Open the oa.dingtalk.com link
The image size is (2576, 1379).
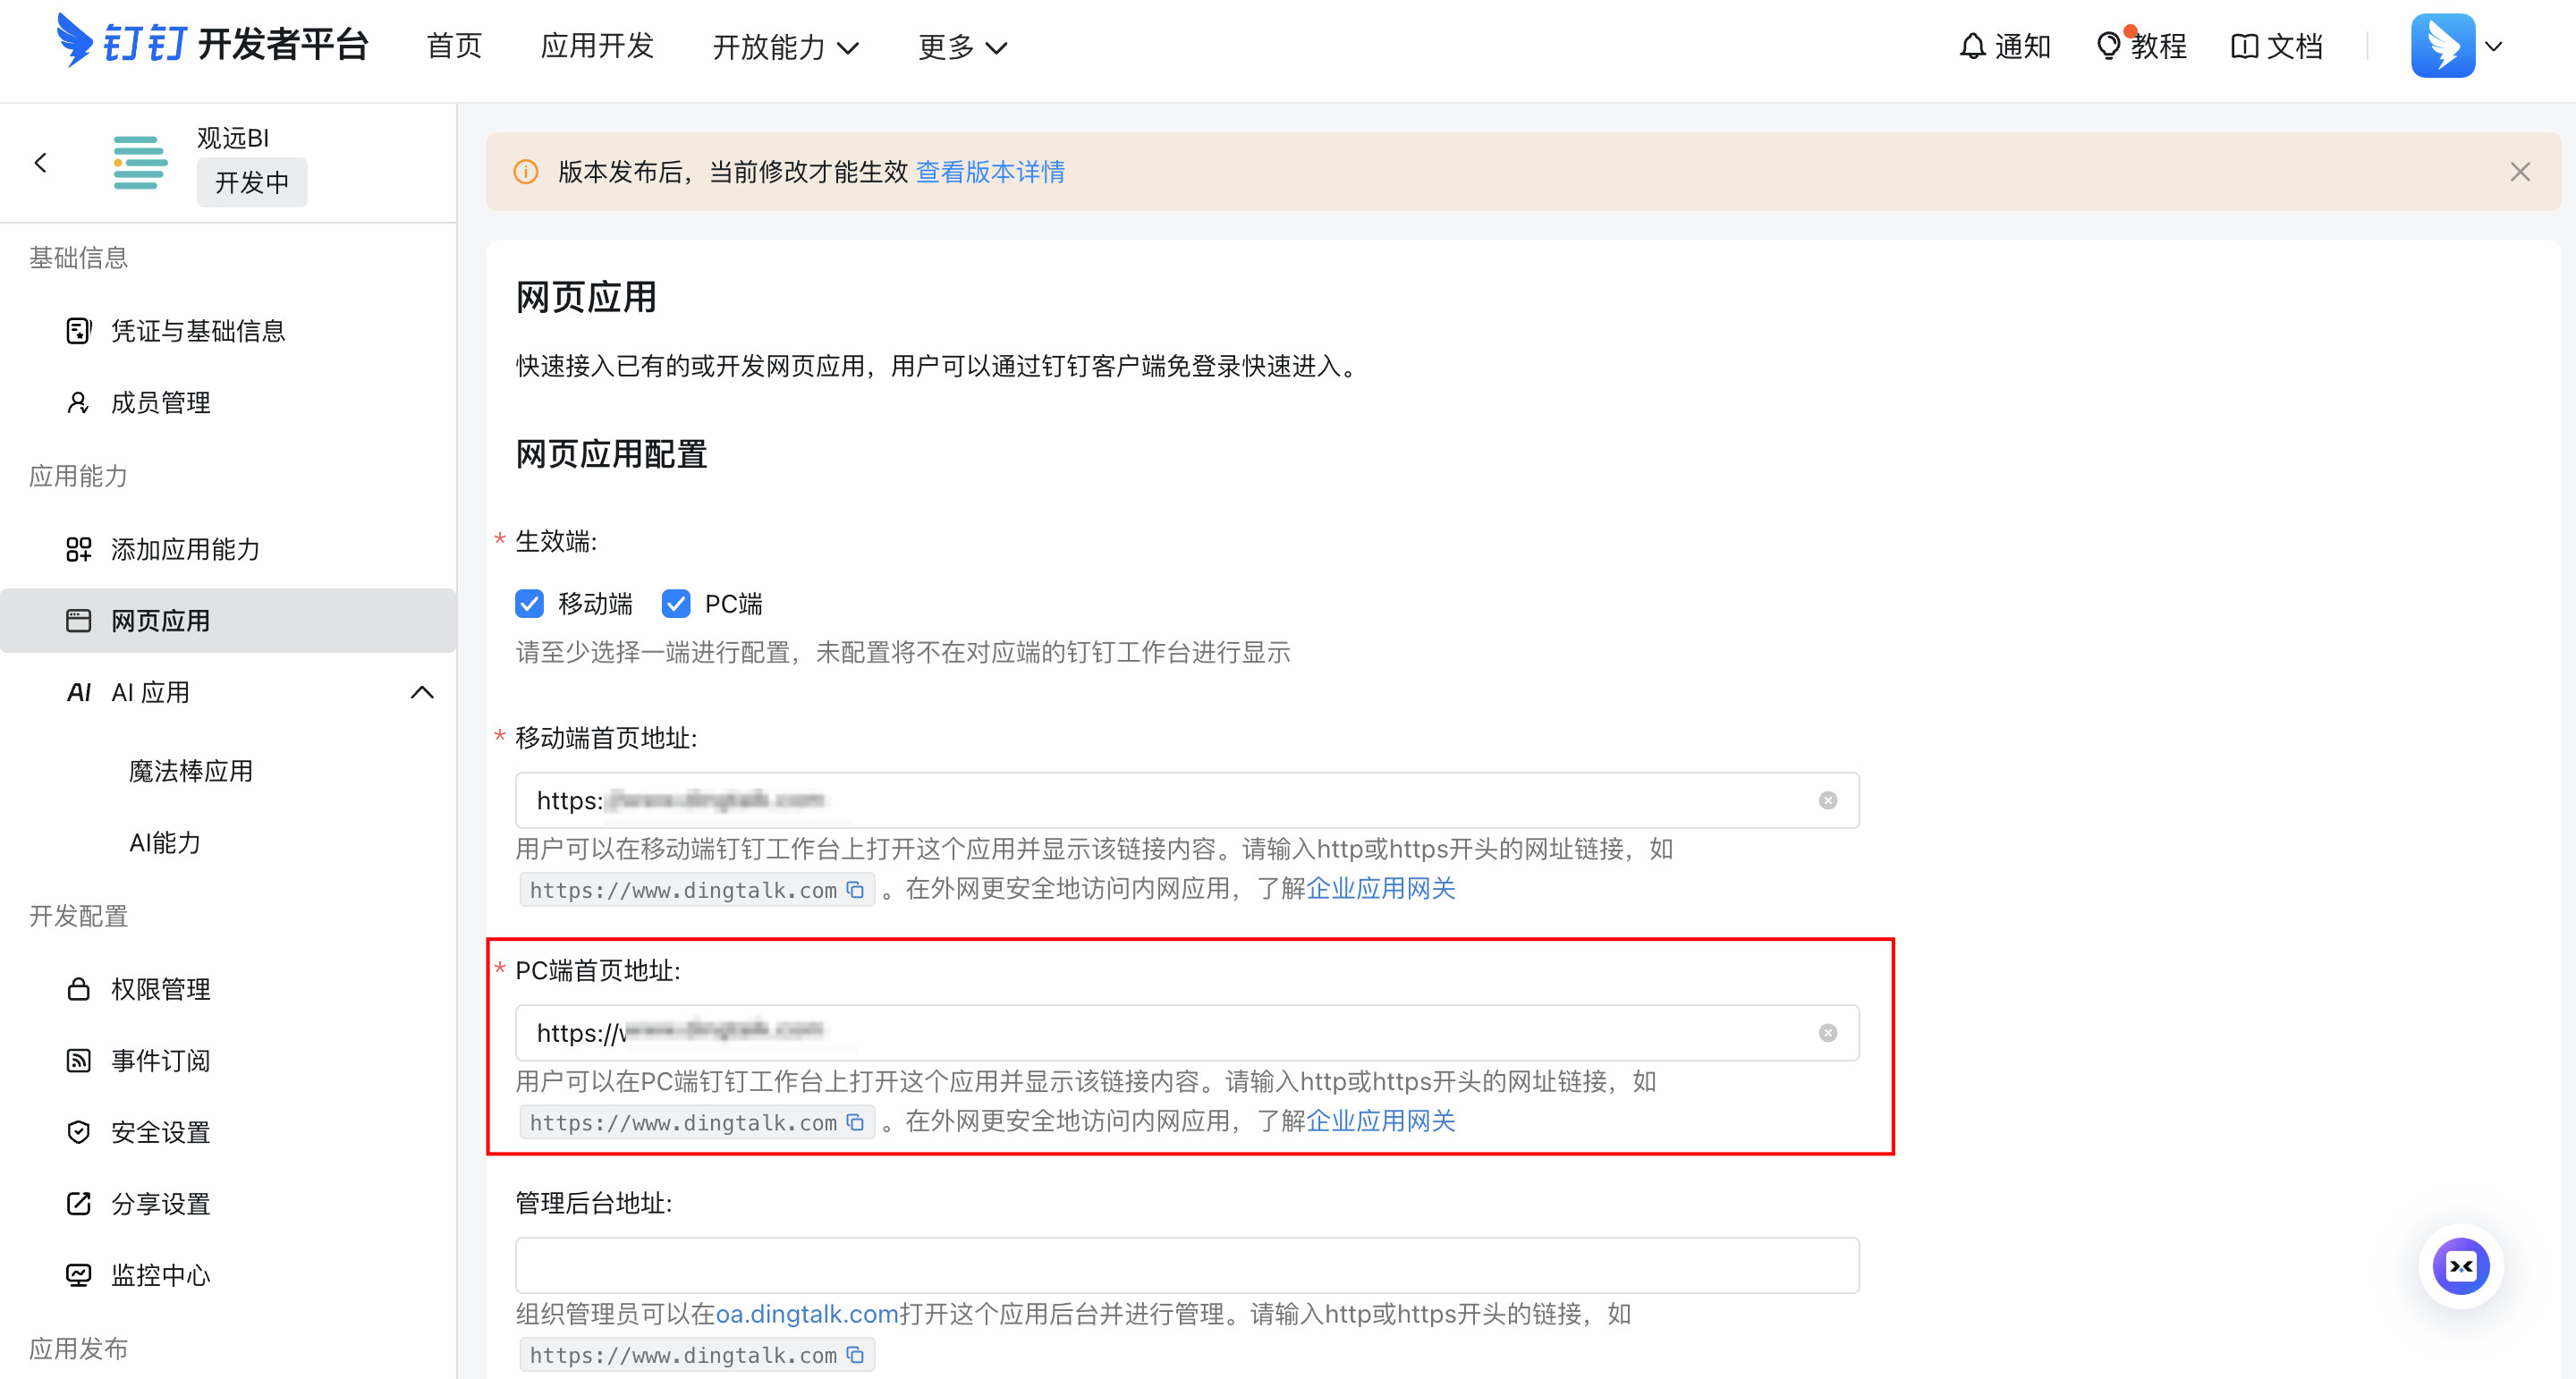point(806,1314)
